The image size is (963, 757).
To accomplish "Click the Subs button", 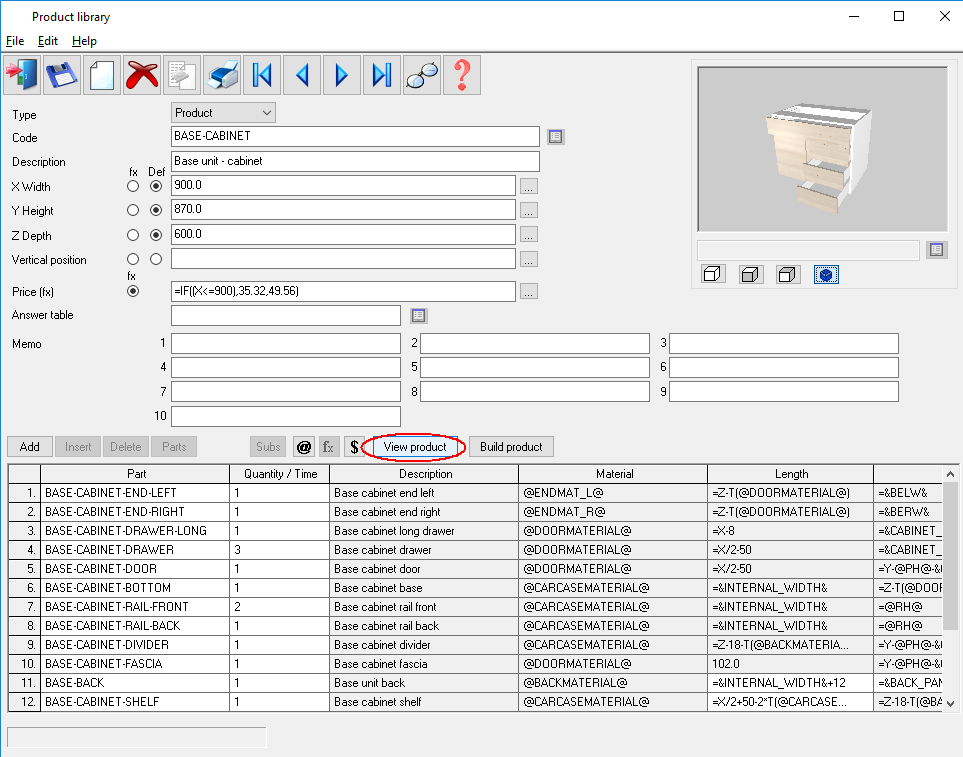I will click(x=268, y=447).
